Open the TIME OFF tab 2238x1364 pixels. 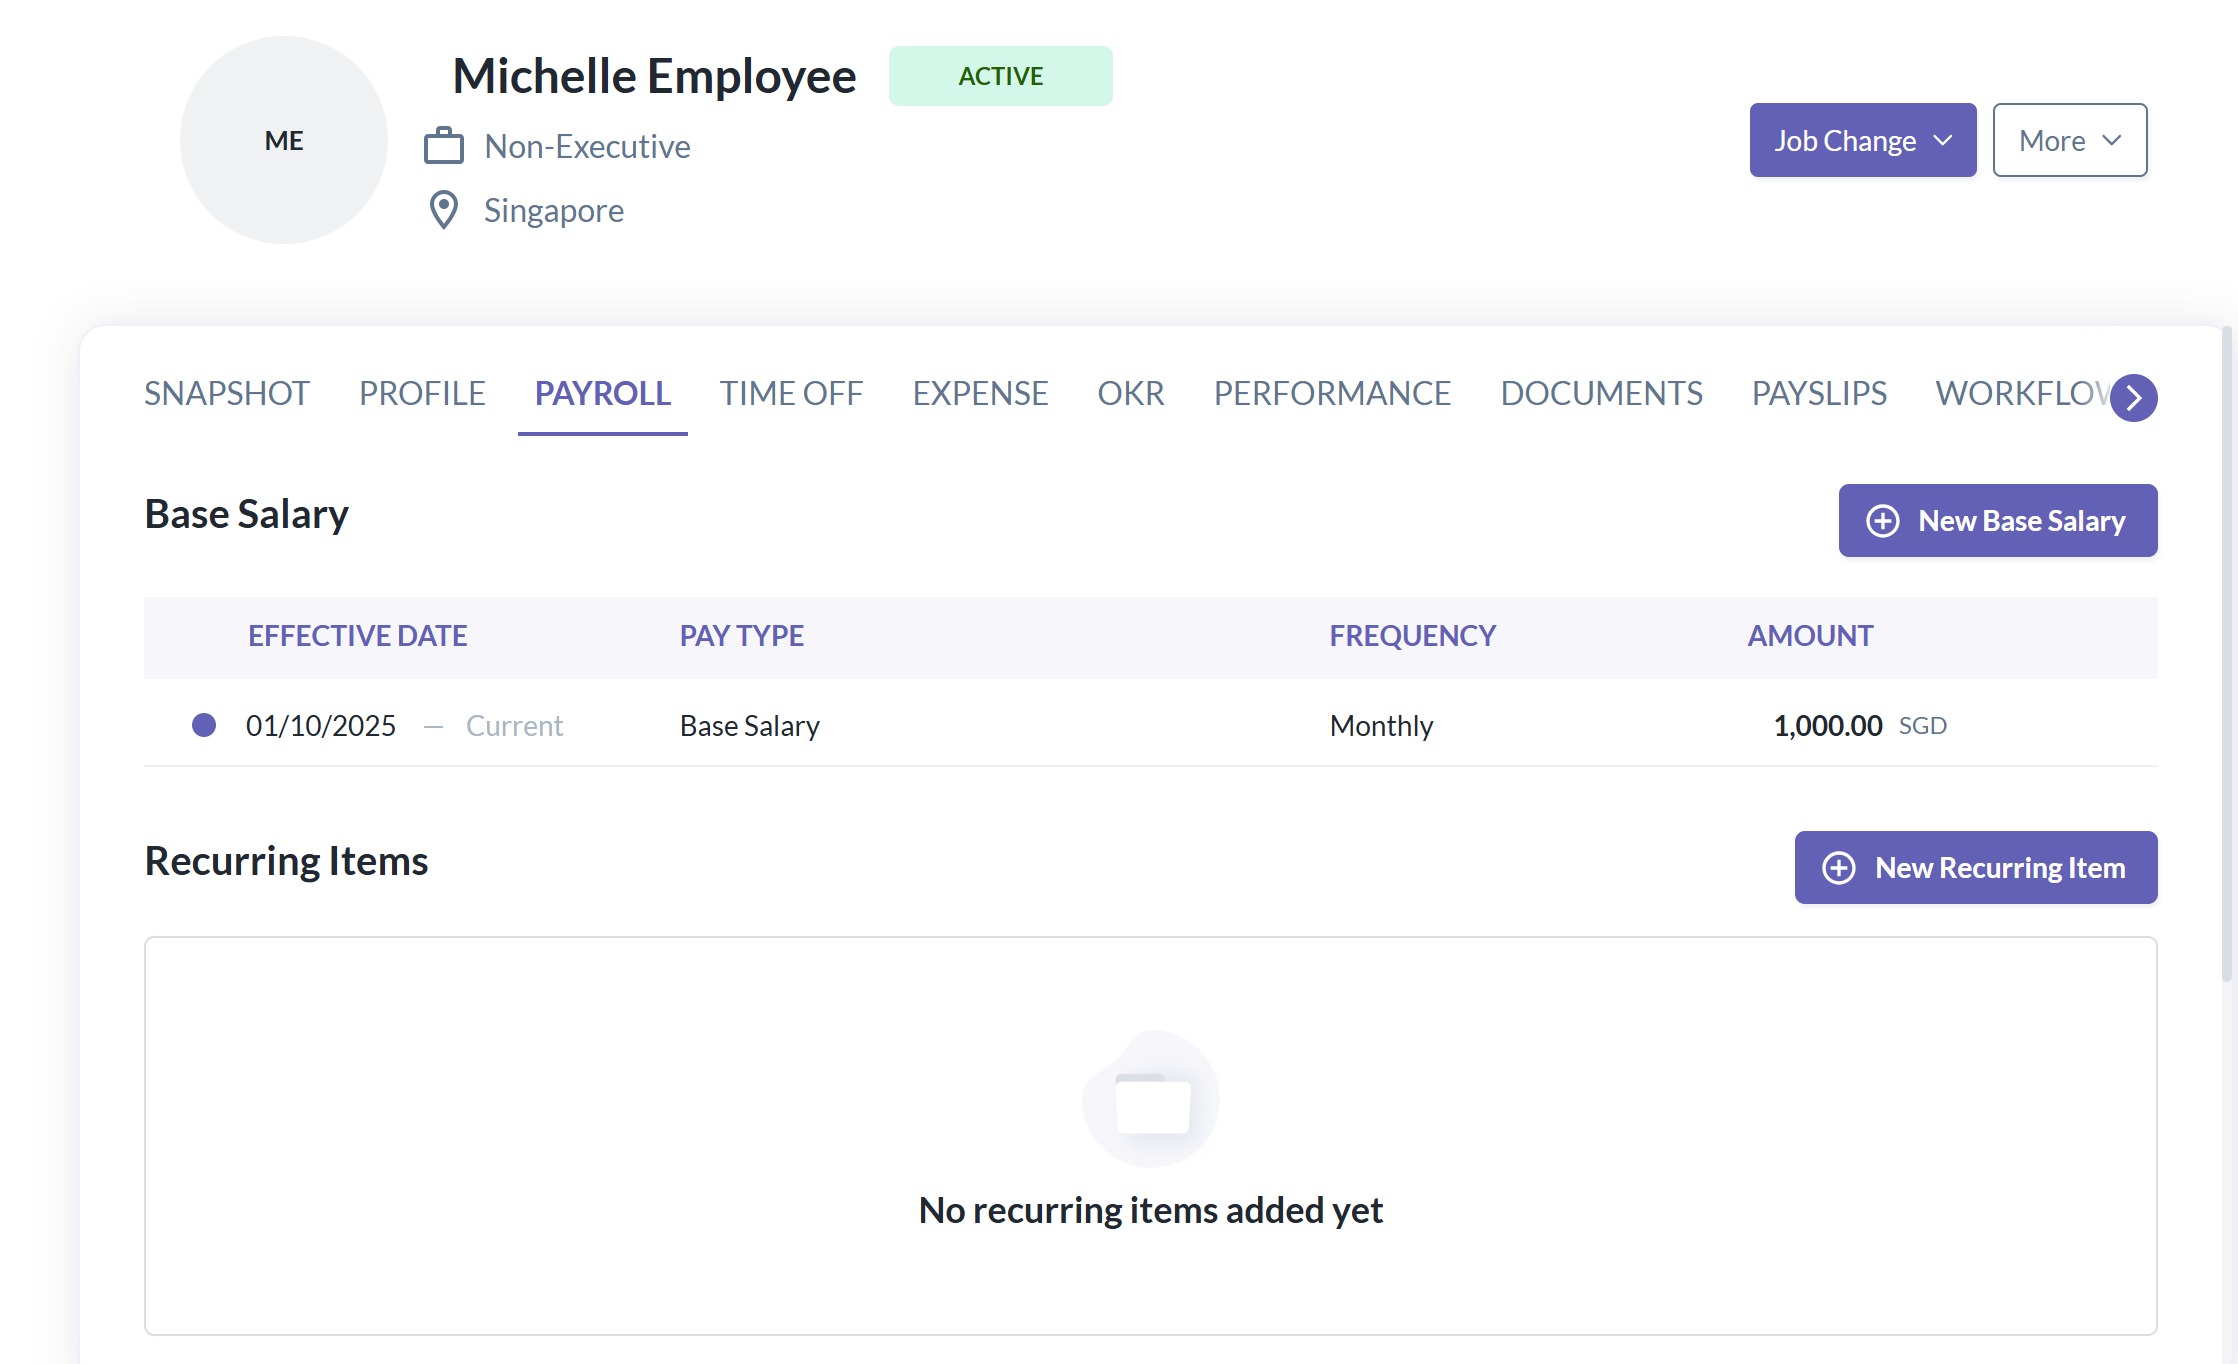791,394
